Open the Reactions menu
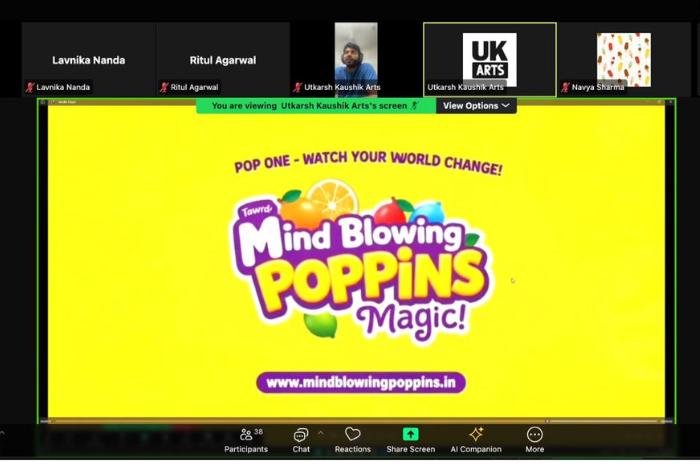This screenshot has width=700, height=467. (x=353, y=440)
